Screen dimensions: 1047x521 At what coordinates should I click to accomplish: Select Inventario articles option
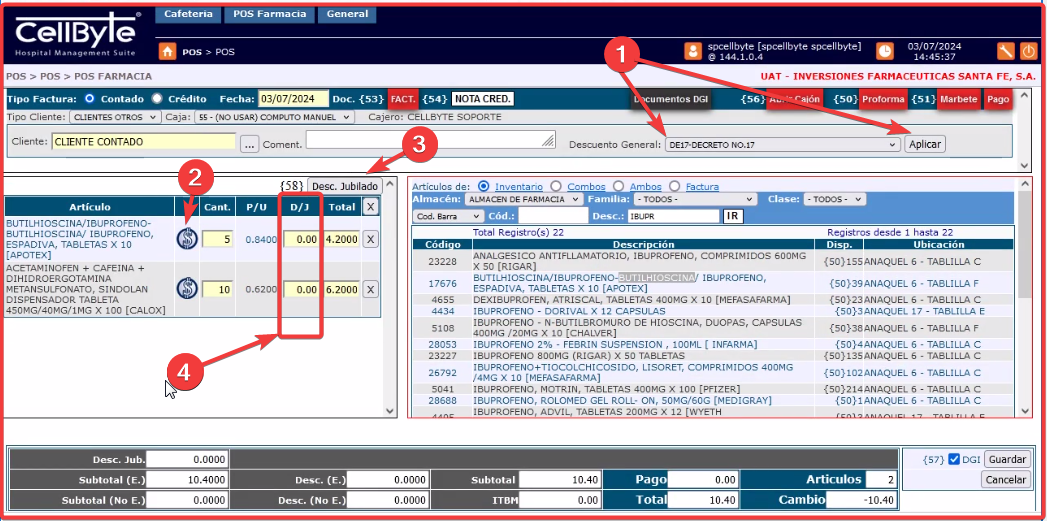[484, 186]
